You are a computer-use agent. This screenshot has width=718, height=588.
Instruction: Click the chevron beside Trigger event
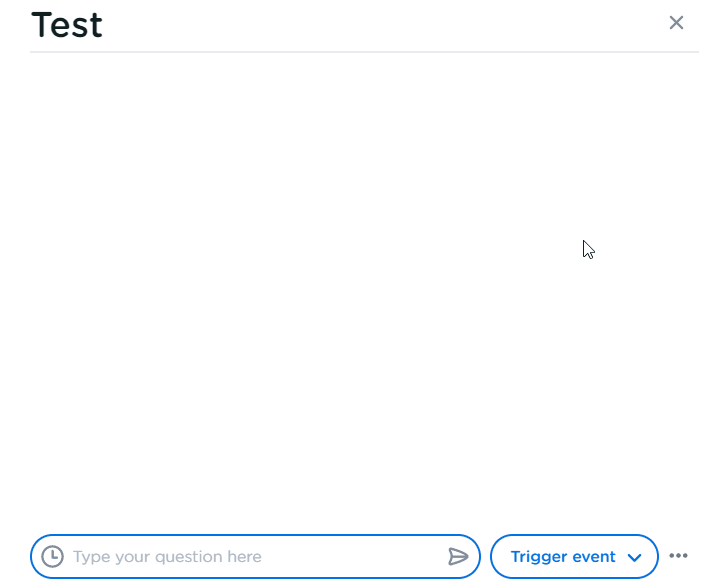(634, 558)
